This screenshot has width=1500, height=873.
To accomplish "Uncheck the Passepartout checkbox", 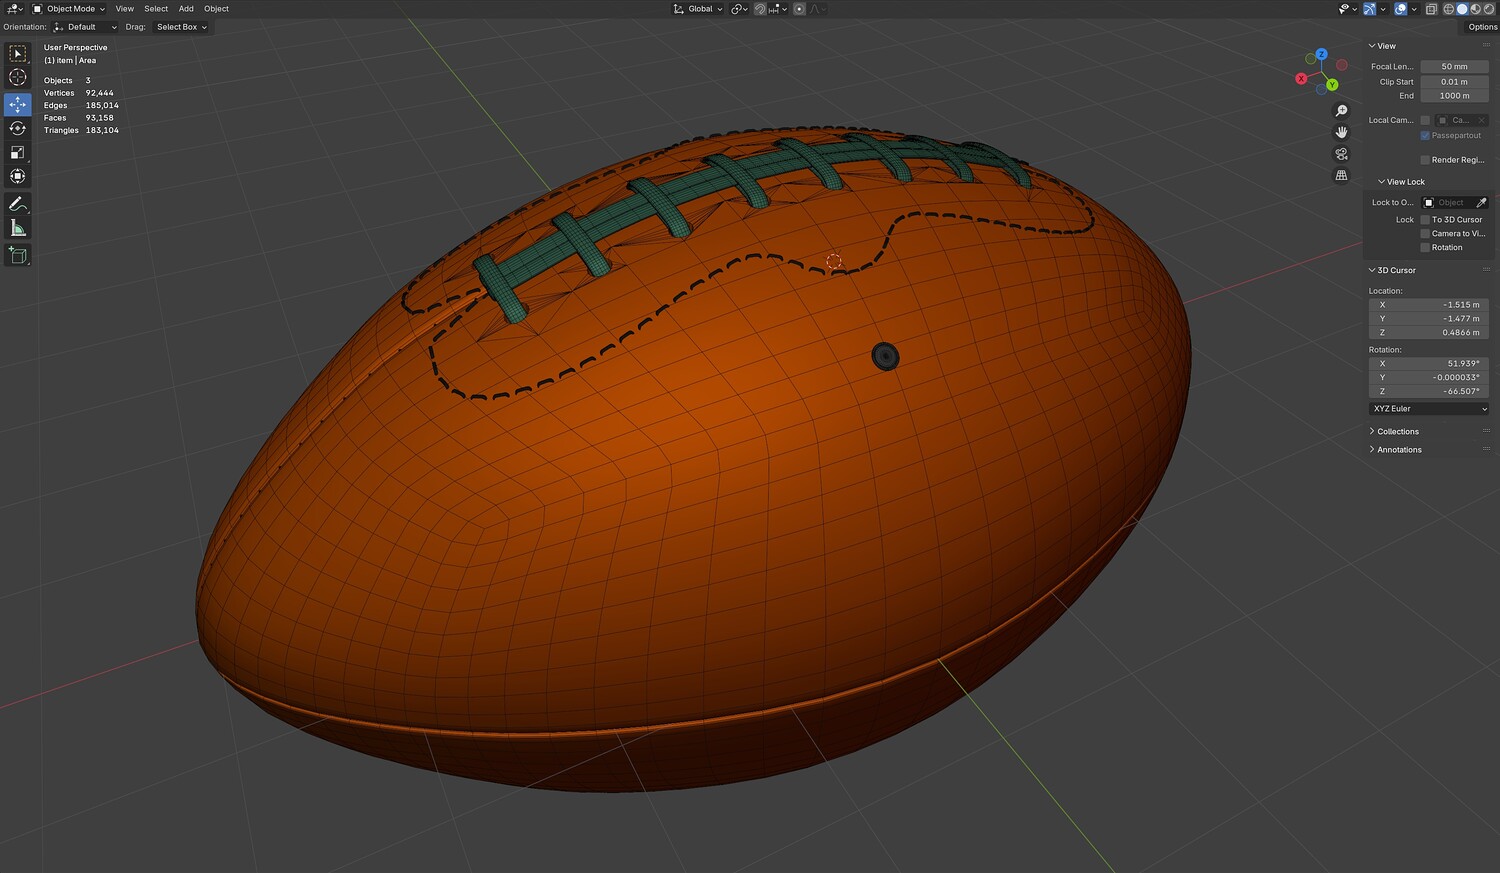I will (1425, 136).
